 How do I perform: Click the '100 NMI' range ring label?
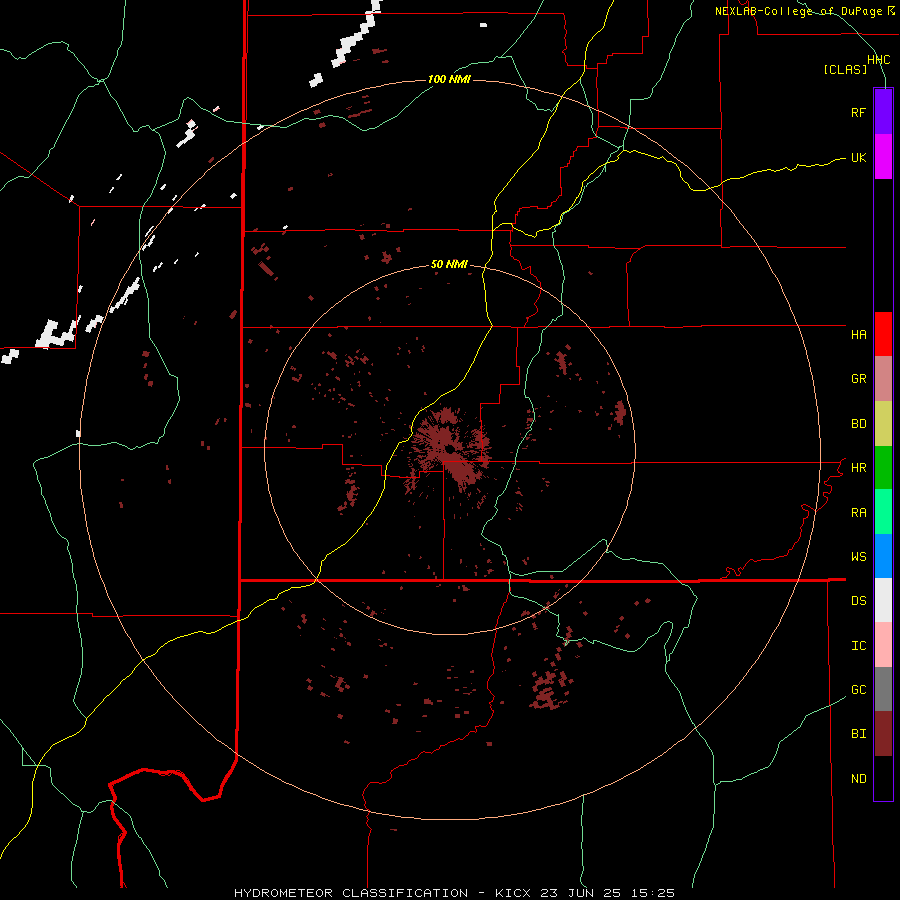(x=449, y=79)
